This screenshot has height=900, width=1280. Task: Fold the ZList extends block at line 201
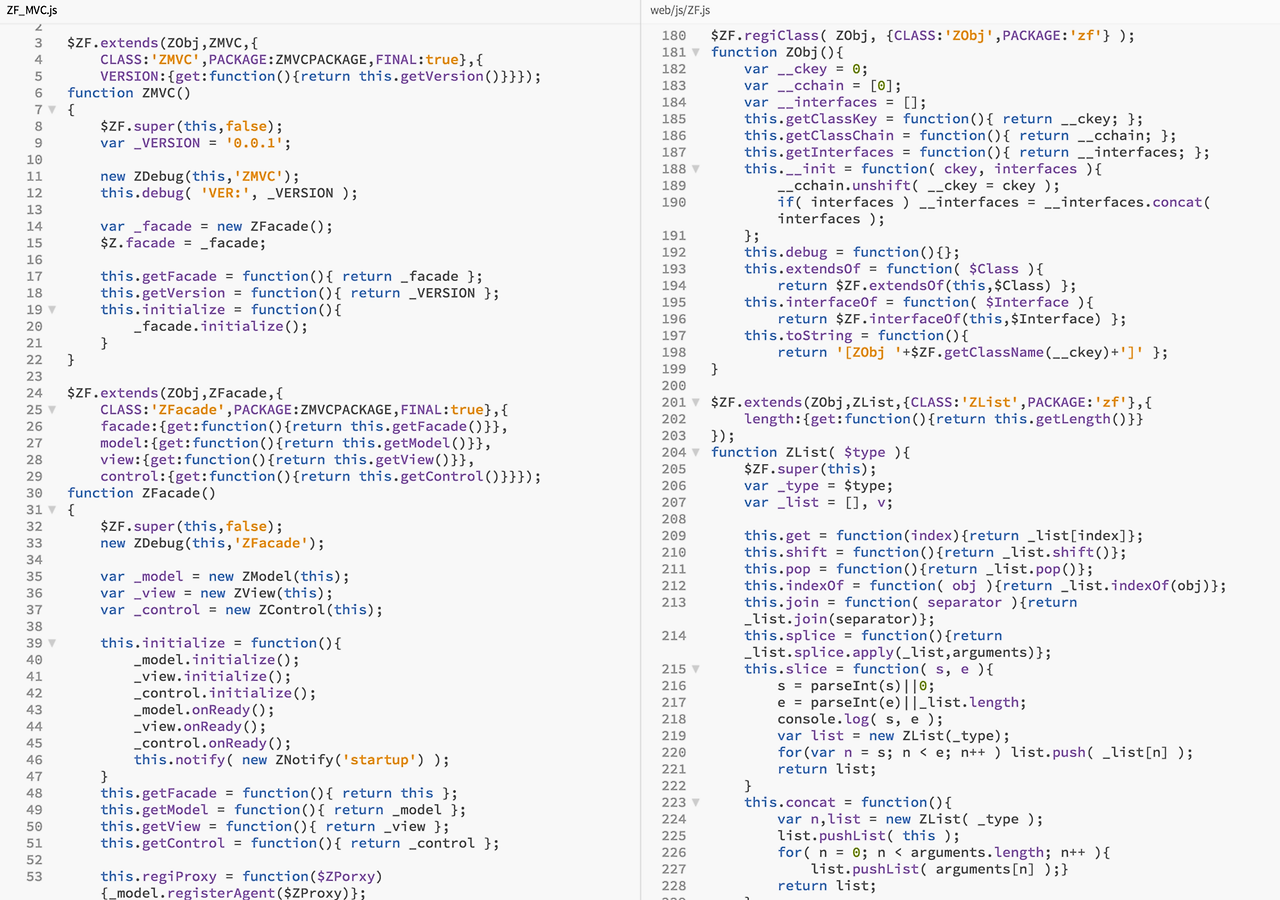click(x=696, y=402)
